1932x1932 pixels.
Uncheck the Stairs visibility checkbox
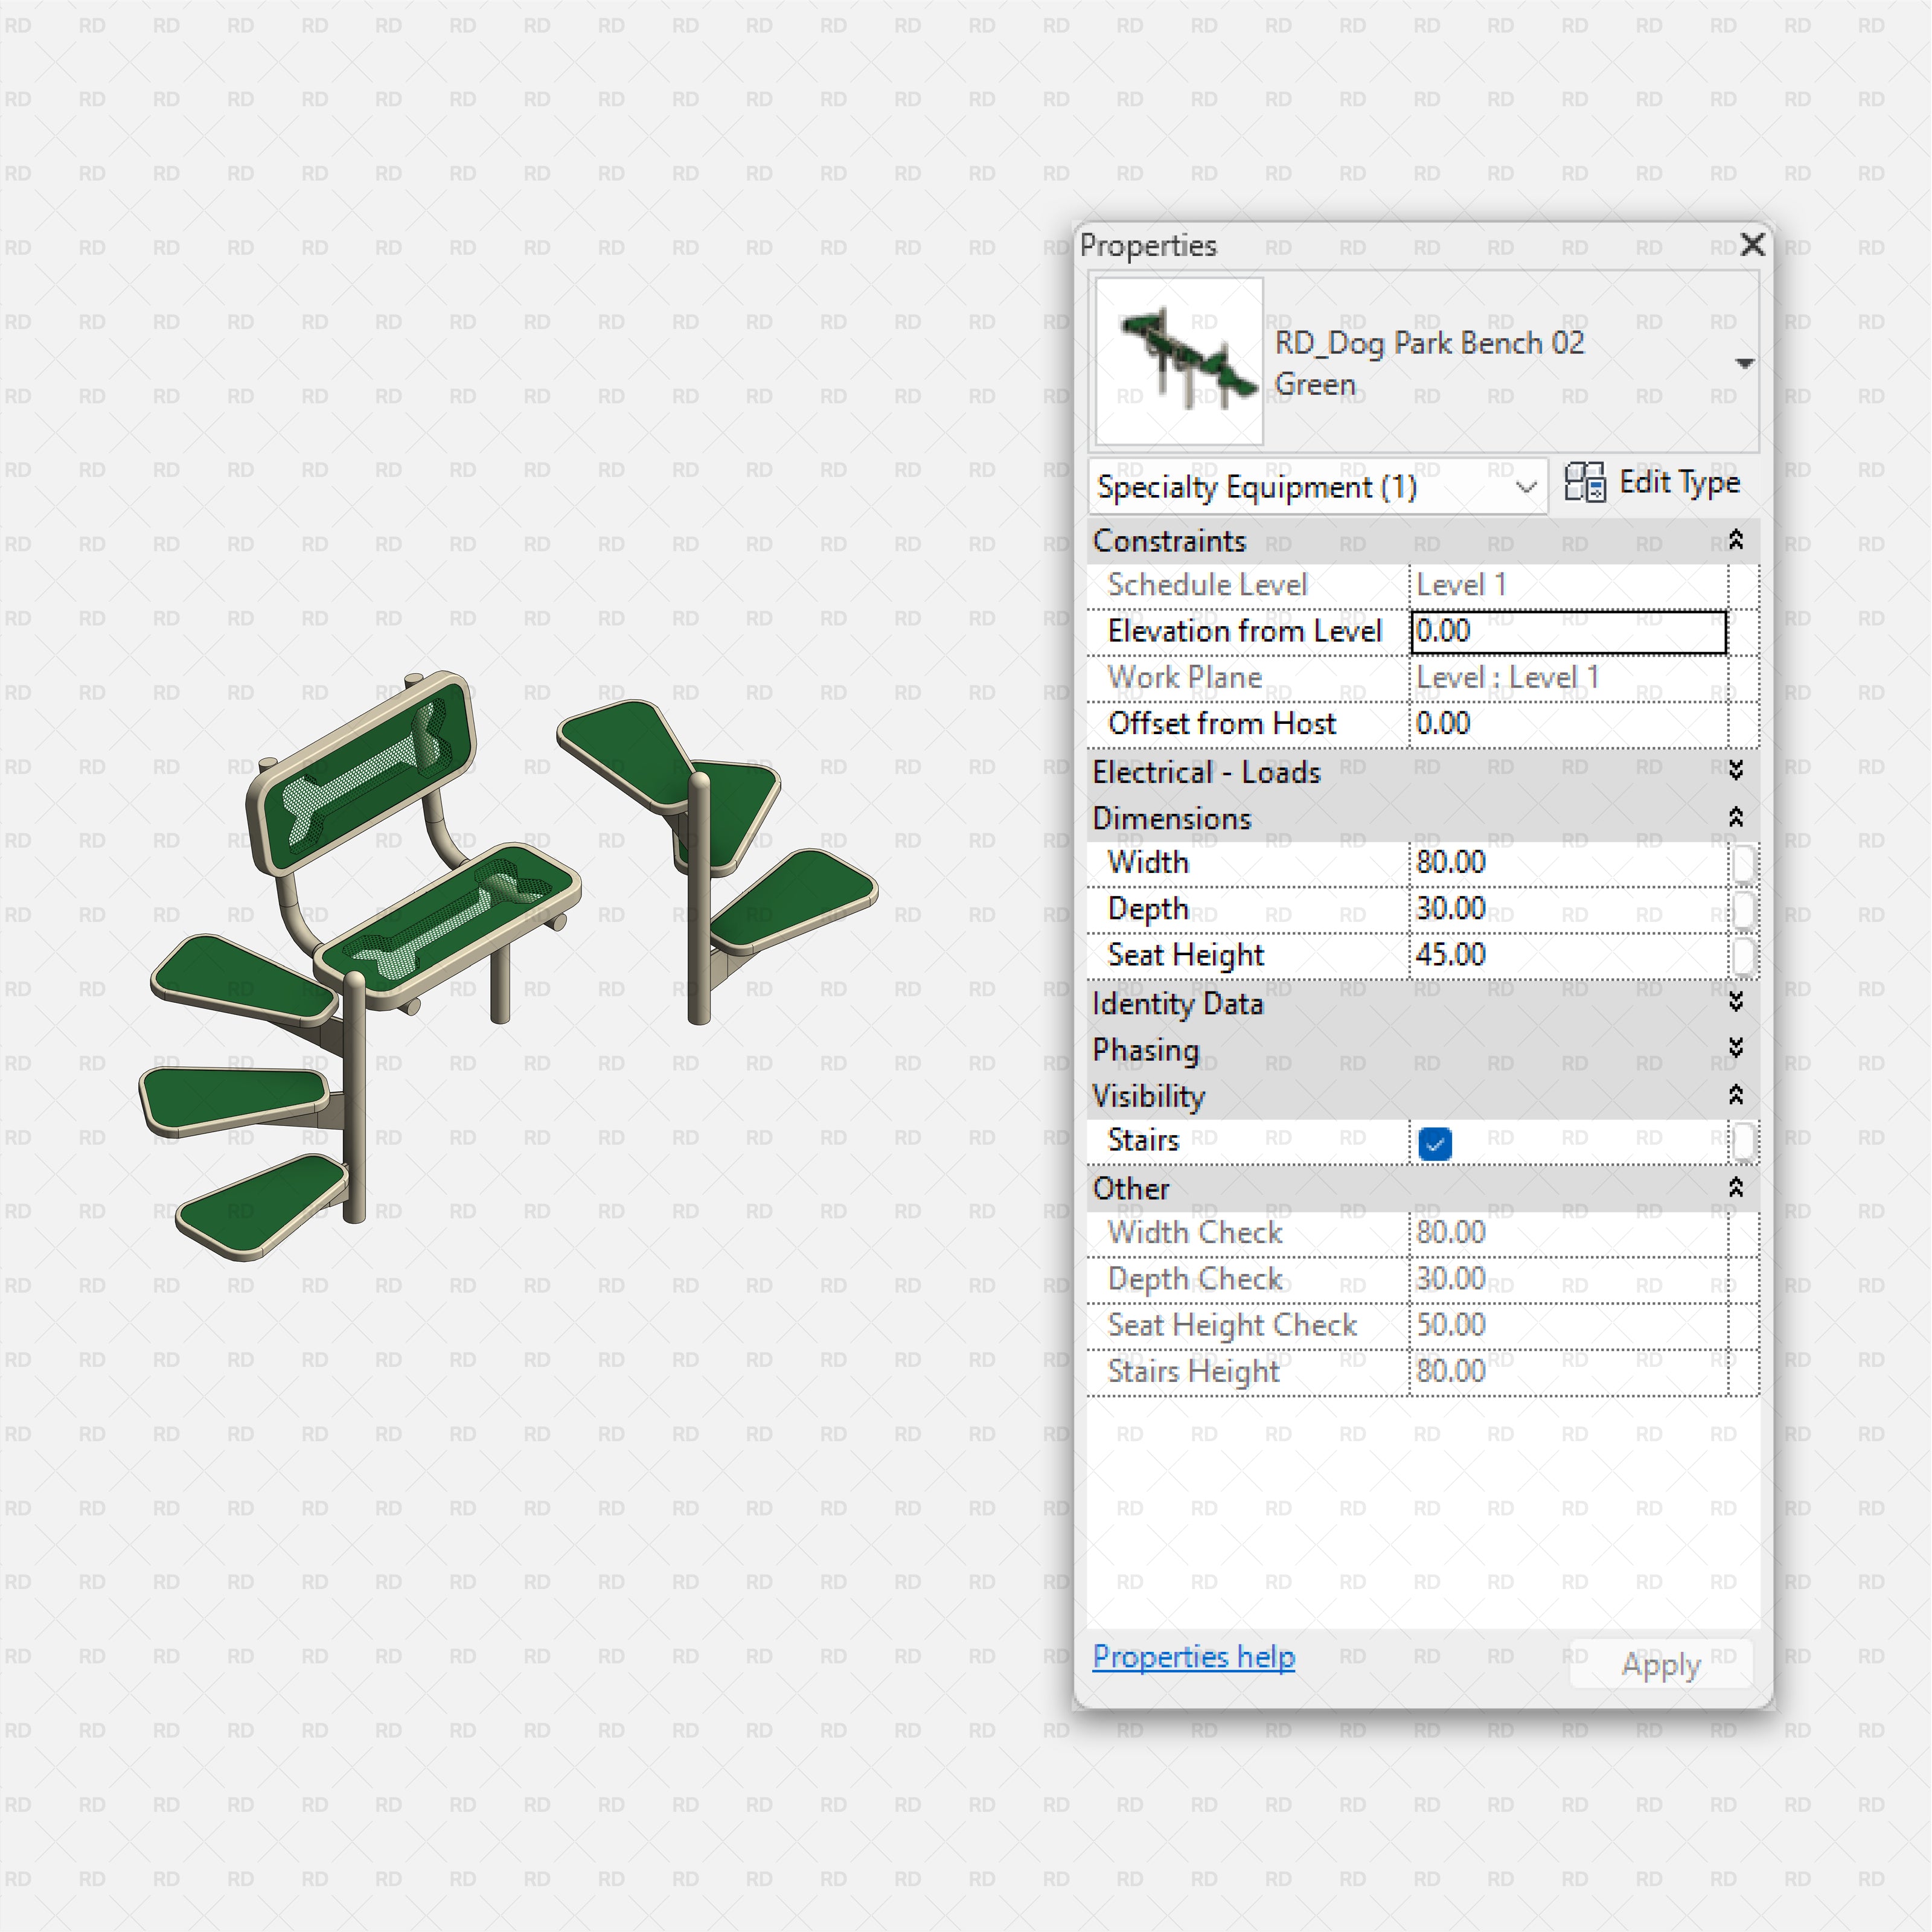pos(1435,1143)
